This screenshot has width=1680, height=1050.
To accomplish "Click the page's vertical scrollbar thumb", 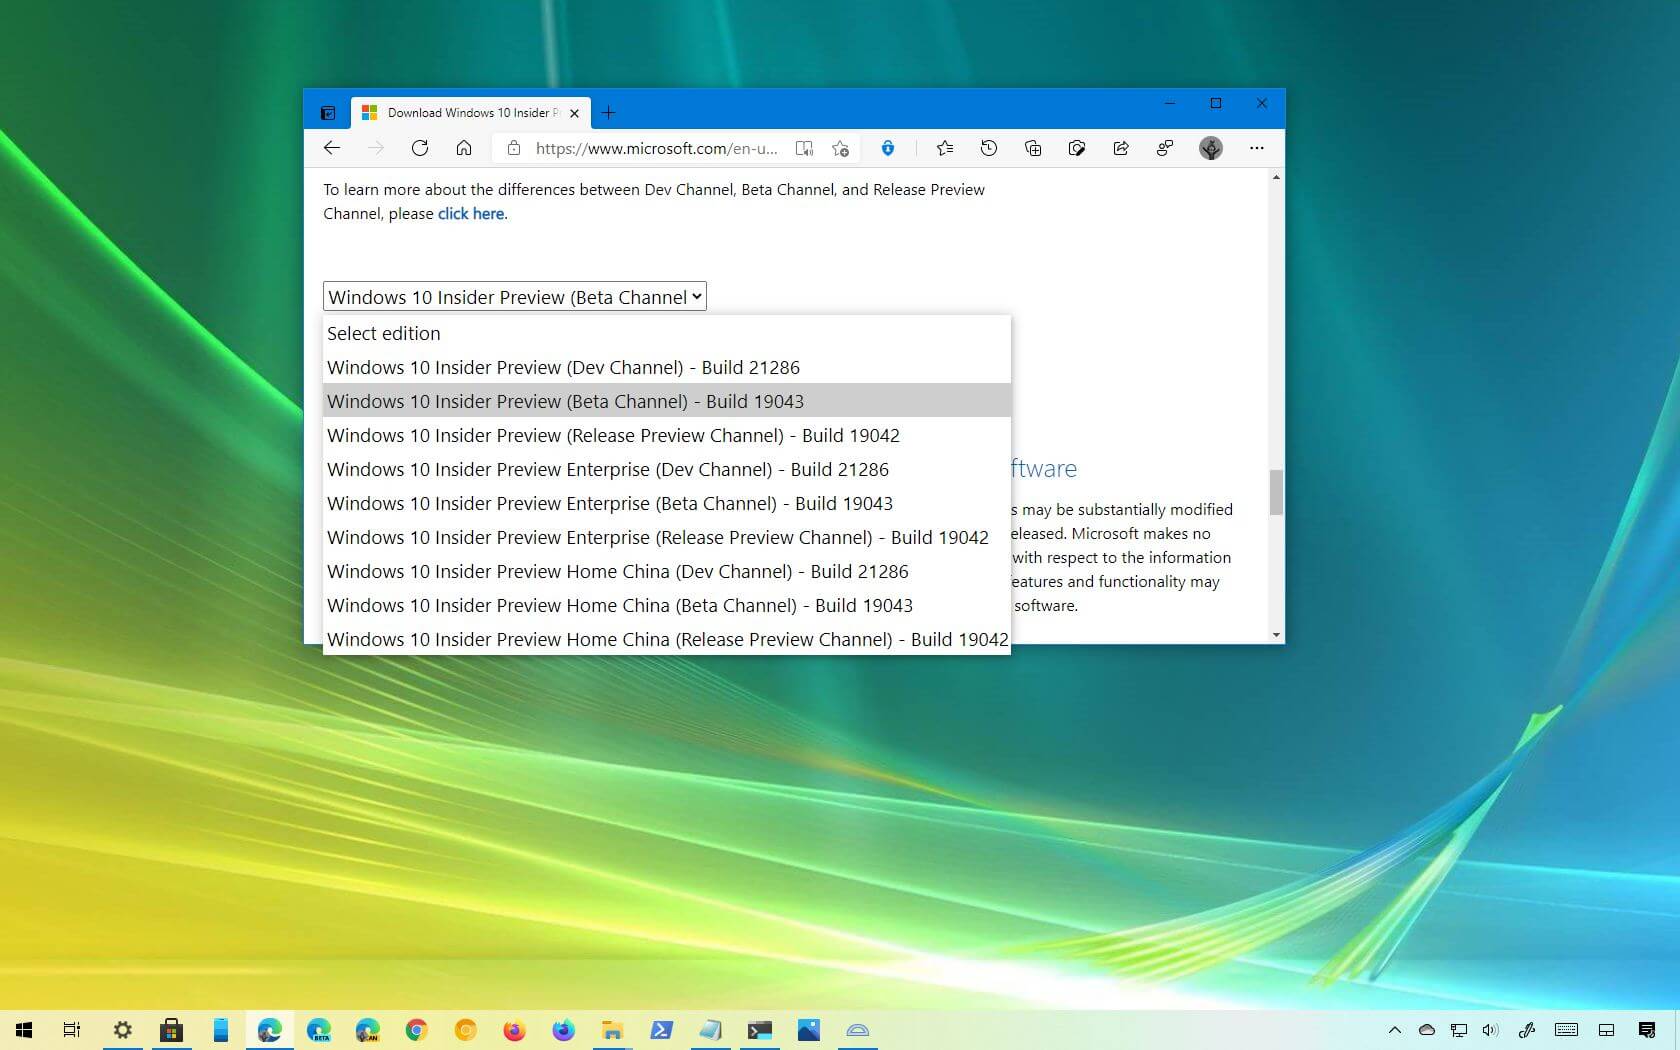I will (1276, 492).
